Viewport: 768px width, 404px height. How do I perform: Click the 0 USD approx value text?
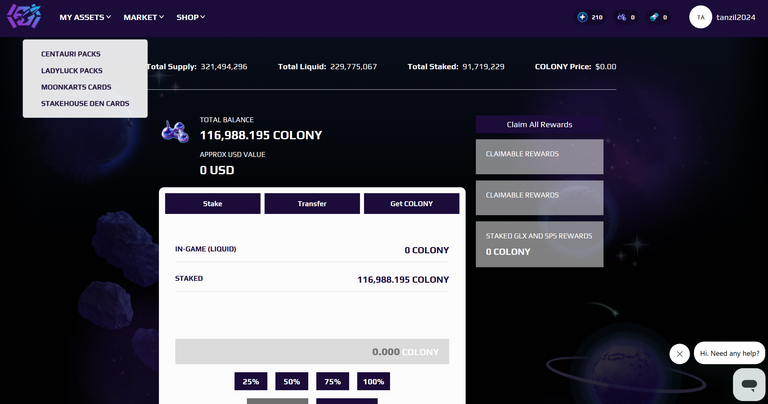217,170
